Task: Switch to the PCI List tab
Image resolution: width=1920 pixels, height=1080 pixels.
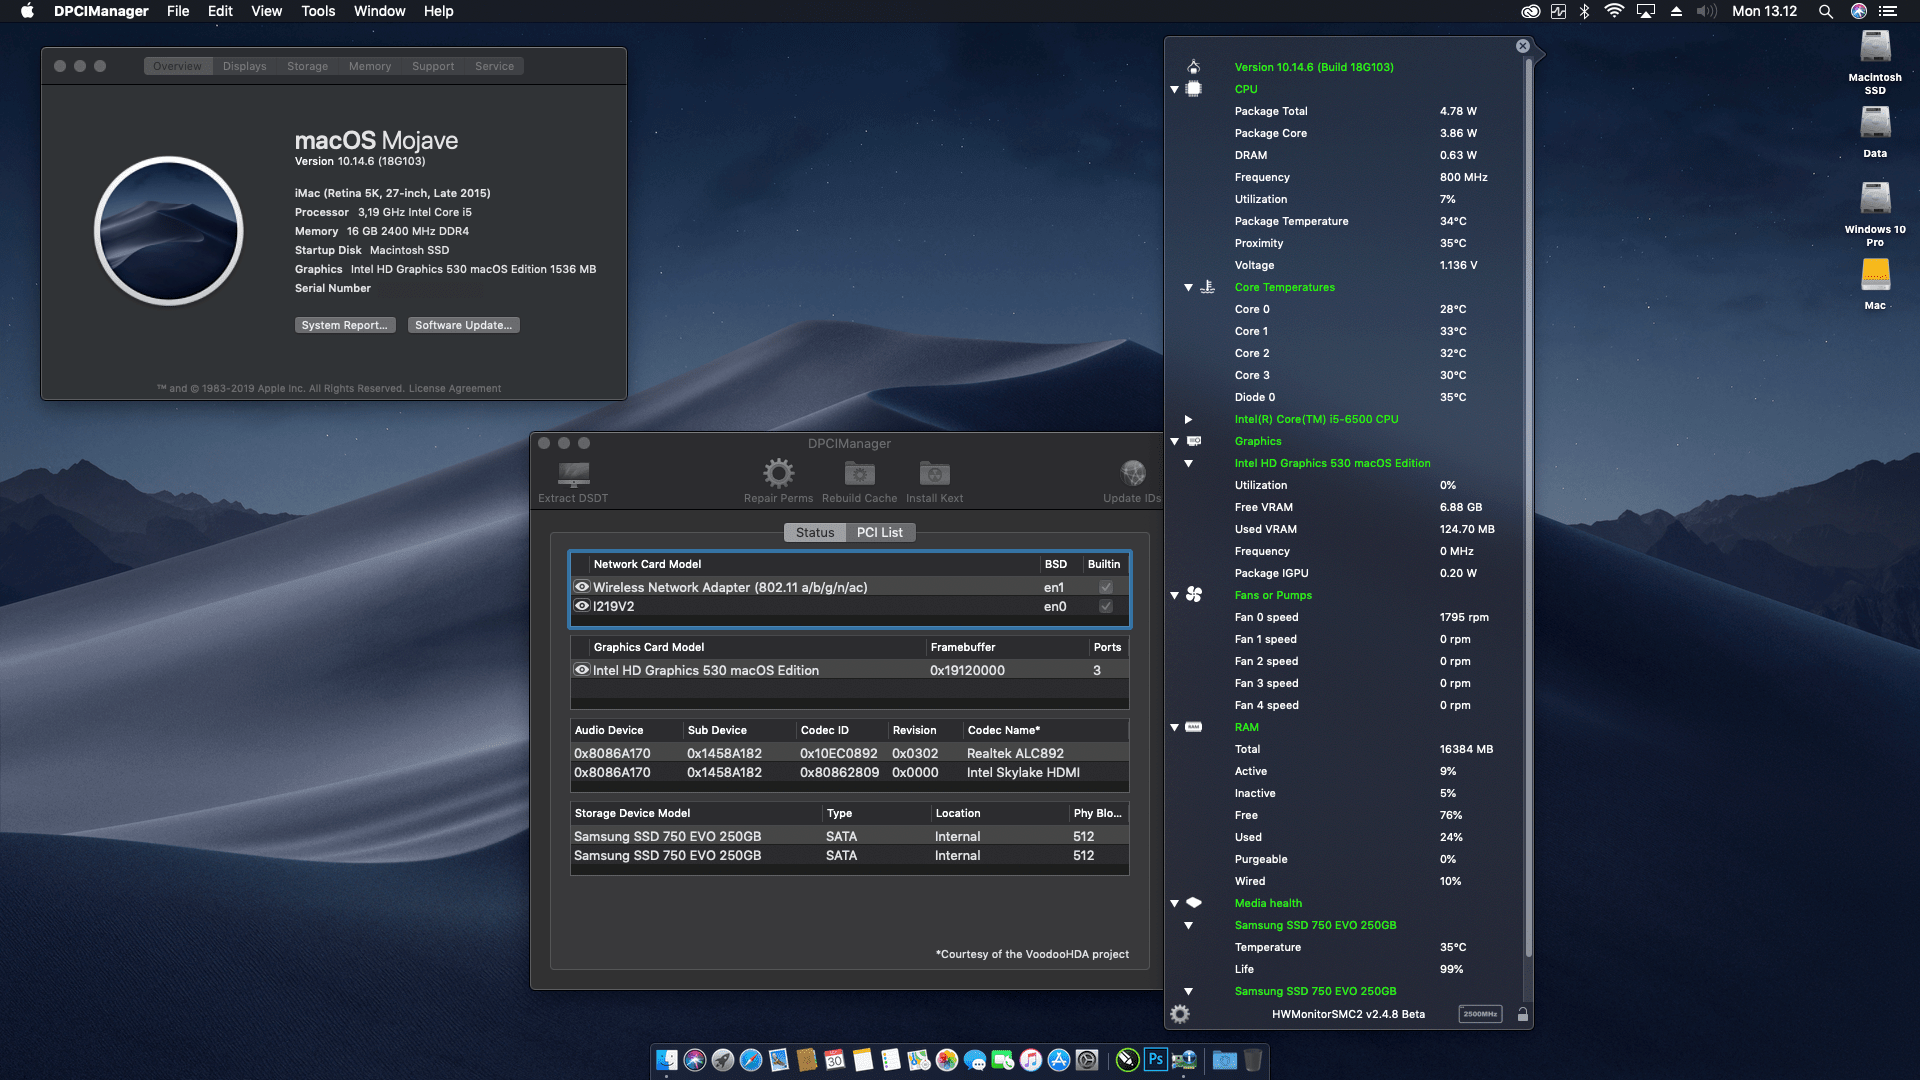Action: tap(879, 532)
